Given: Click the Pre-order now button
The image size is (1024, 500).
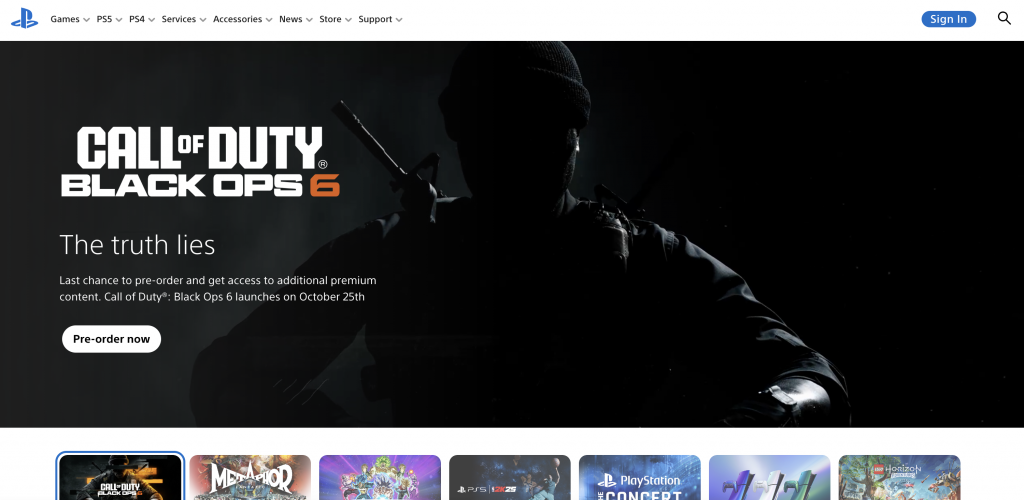Looking at the screenshot, I should (112, 339).
